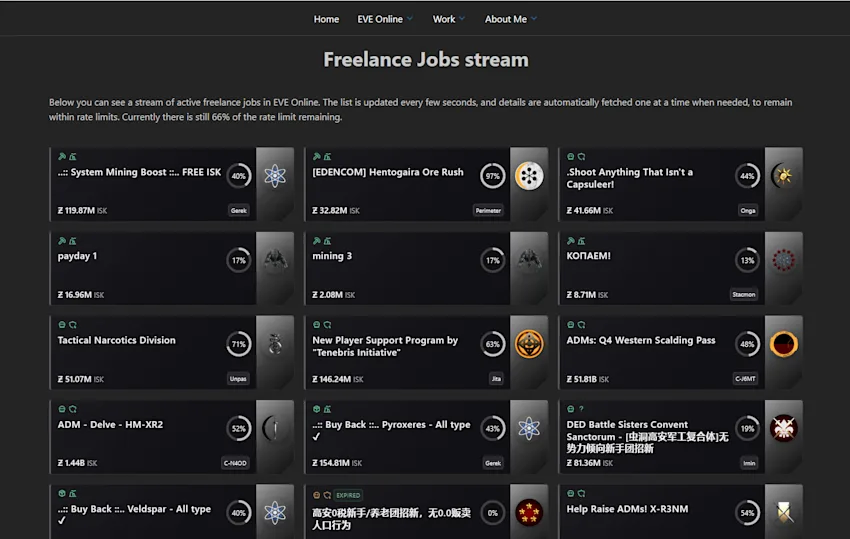Click question mark icon on DED Battle Sisters card
The image size is (850, 539).
[581, 409]
